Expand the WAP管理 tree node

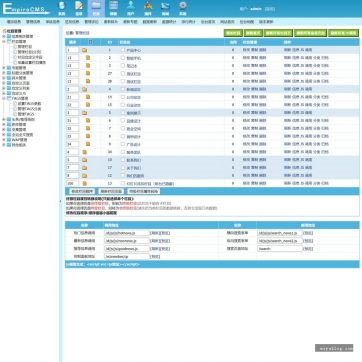tap(4, 140)
